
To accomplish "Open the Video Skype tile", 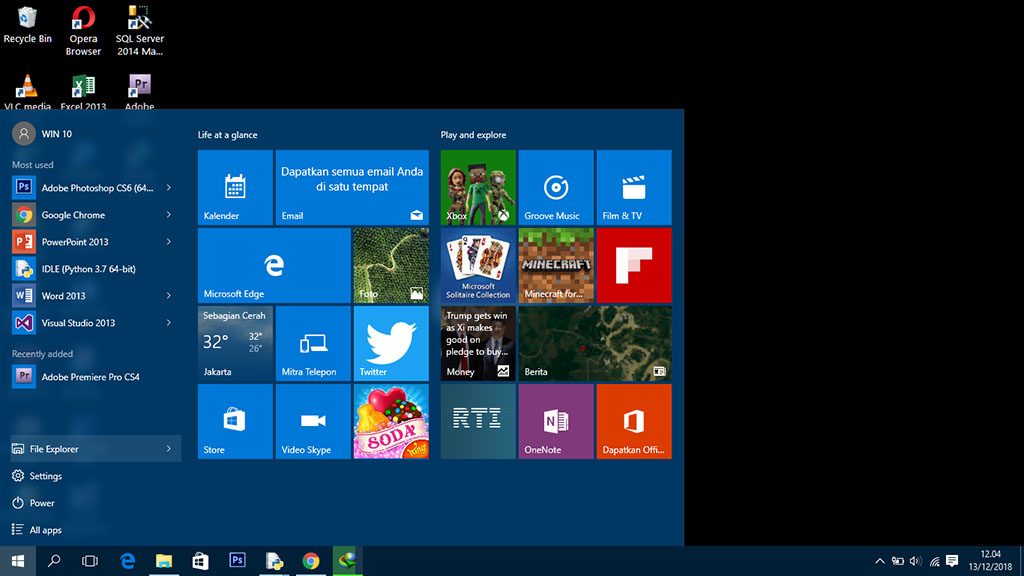I will pyautogui.click(x=313, y=421).
